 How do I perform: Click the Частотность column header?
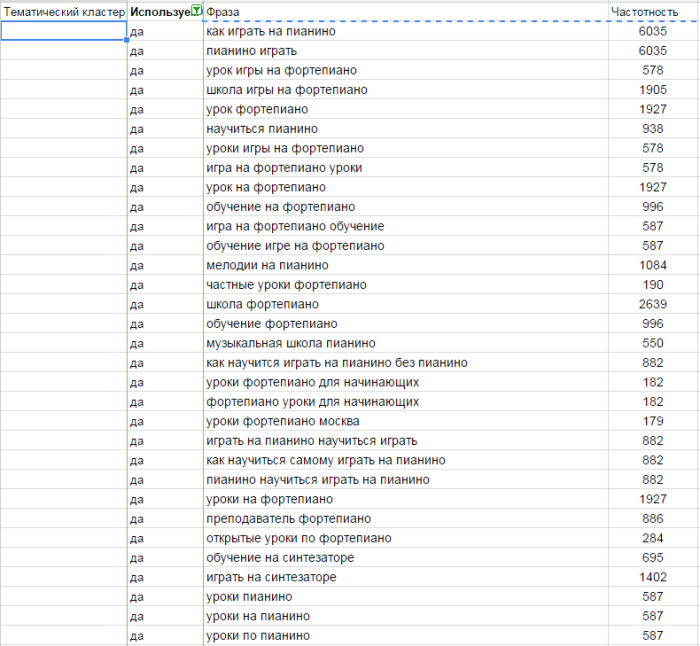tap(652, 11)
